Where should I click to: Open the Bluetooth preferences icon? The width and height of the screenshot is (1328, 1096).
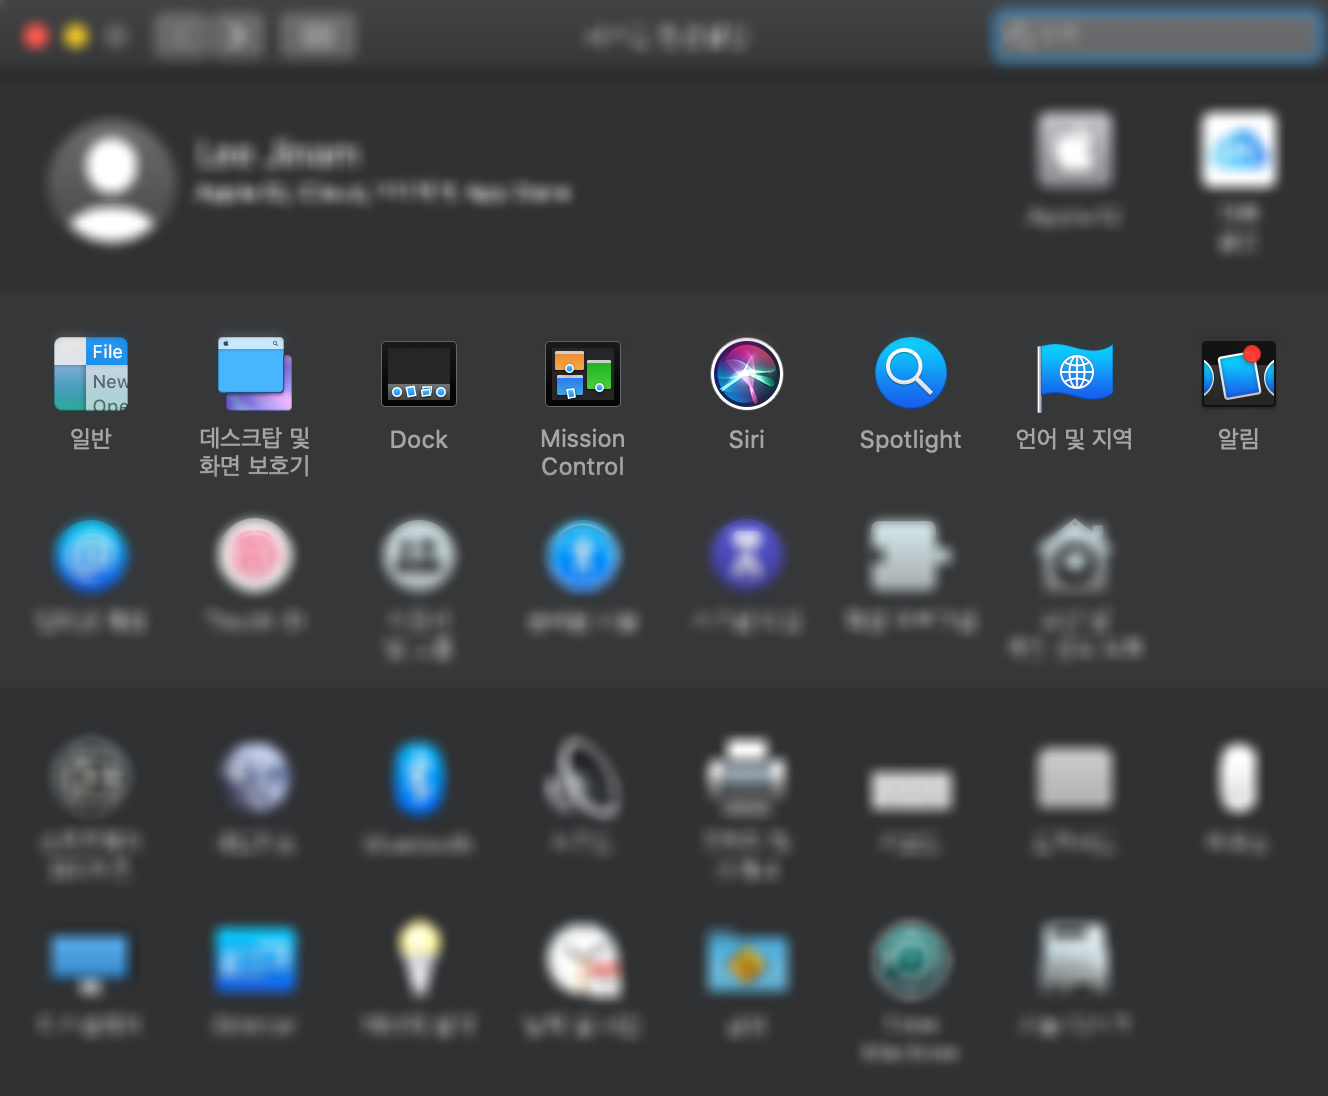pyautogui.click(x=419, y=777)
